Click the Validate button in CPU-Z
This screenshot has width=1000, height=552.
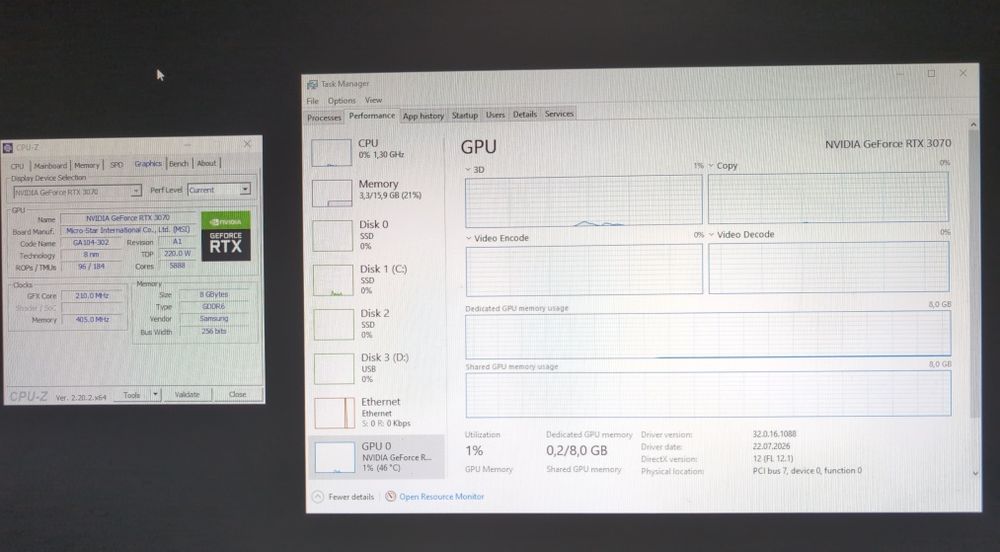pyautogui.click(x=187, y=395)
